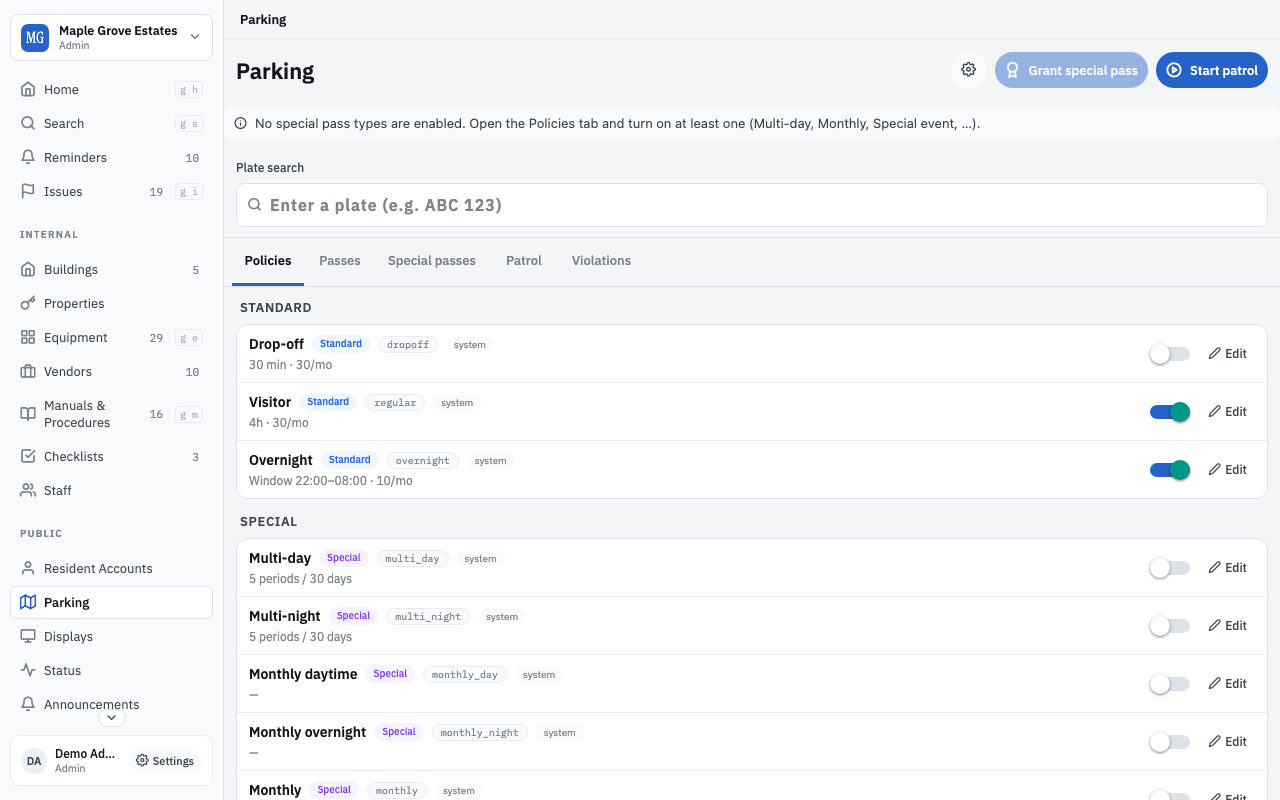Enable the Monthly overnight policy toggle
The height and width of the screenshot is (800, 1280).
point(1170,742)
